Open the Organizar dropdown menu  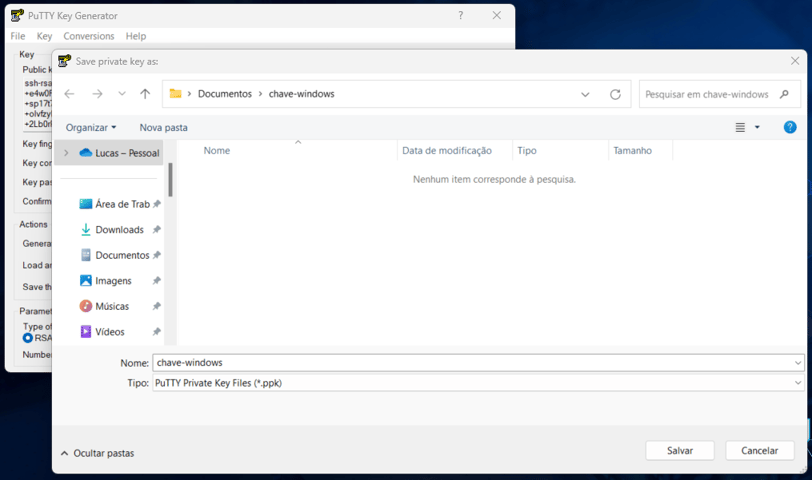click(x=91, y=127)
